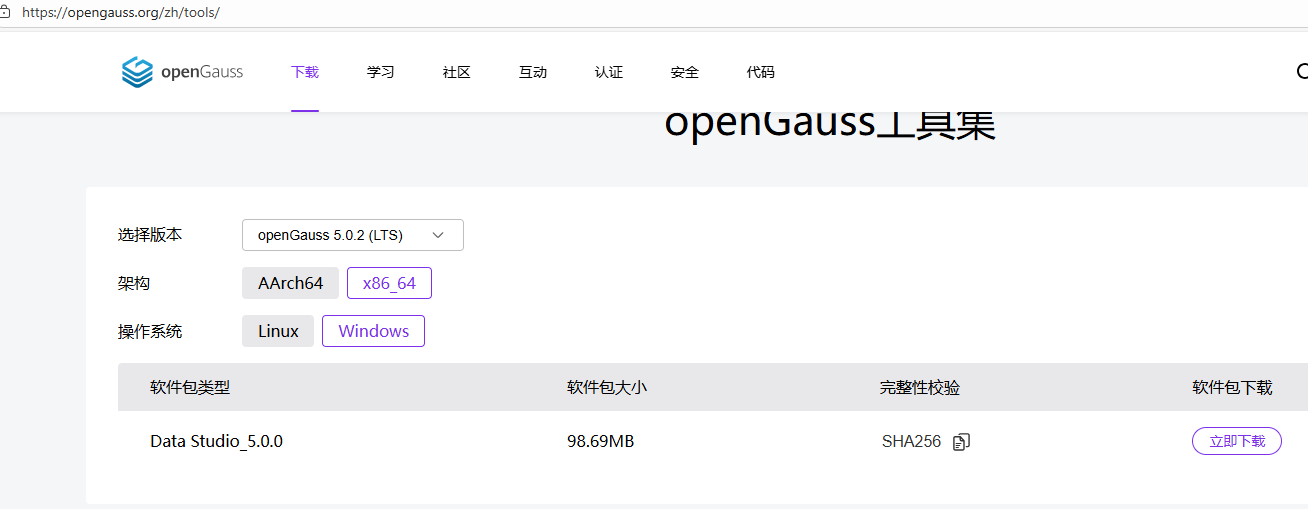Choose Linux operating system

click(x=278, y=331)
